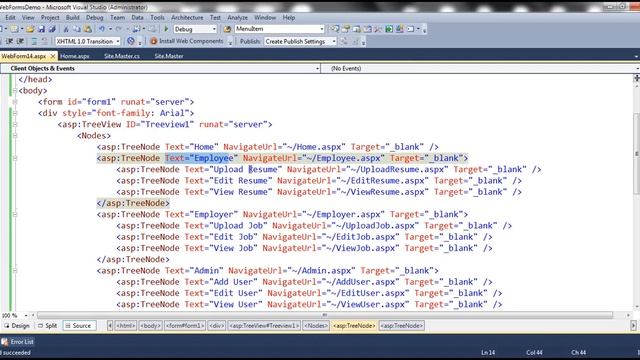Save the current file
Image resolution: width=640 pixels, height=360 pixels.
click(x=41, y=29)
